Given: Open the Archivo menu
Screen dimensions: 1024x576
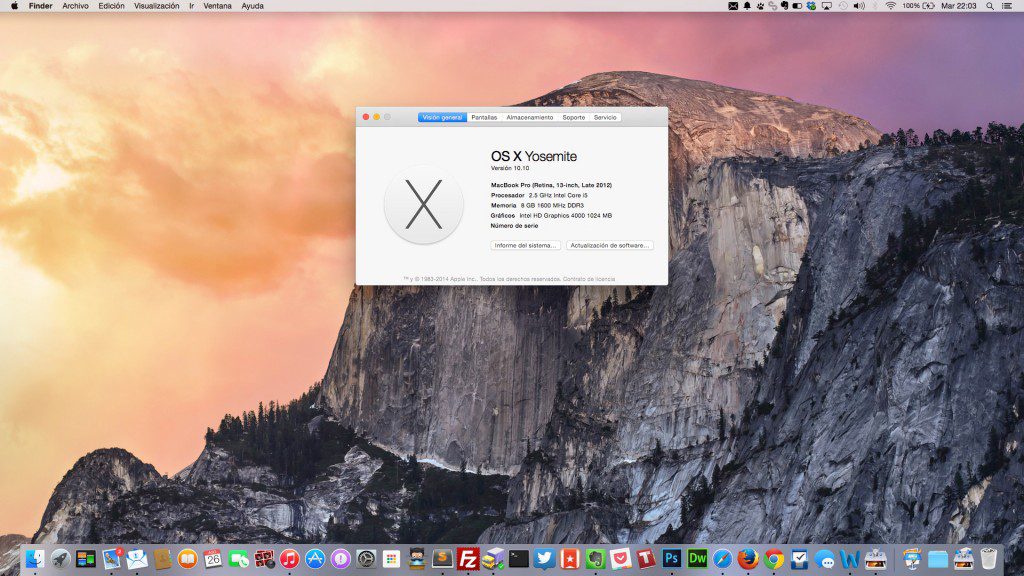Looking at the screenshot, I should tap(75, 6).
